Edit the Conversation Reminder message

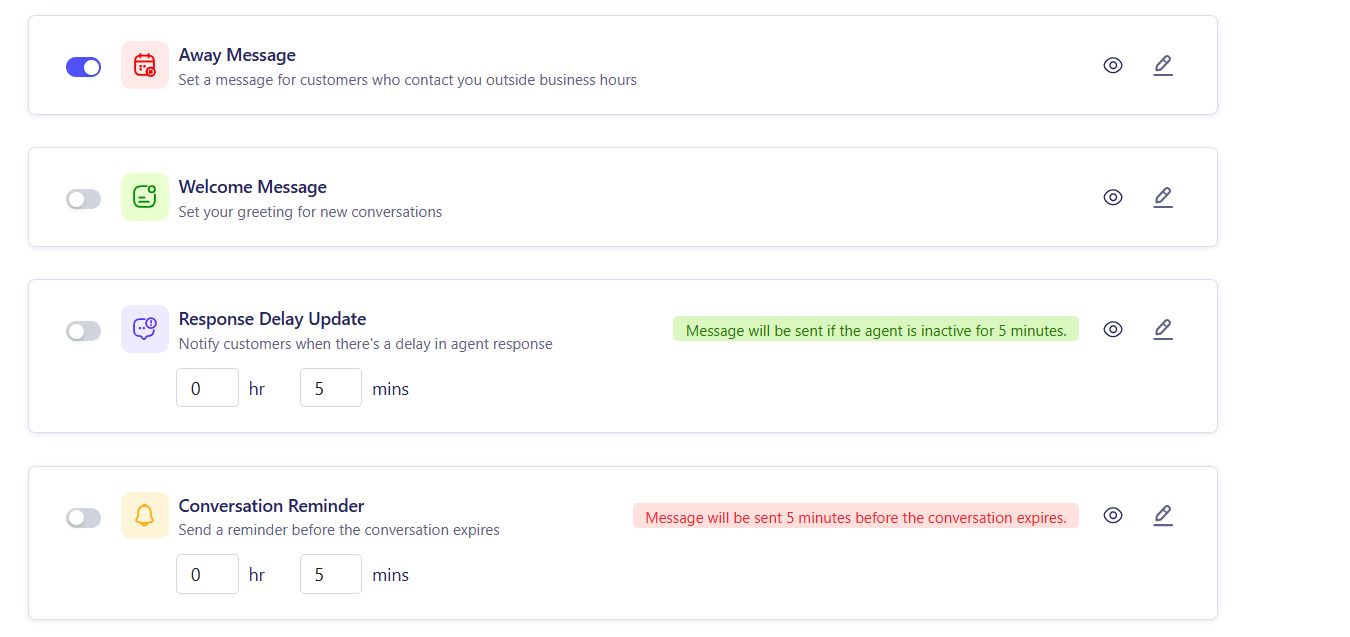coord(1162,516)
